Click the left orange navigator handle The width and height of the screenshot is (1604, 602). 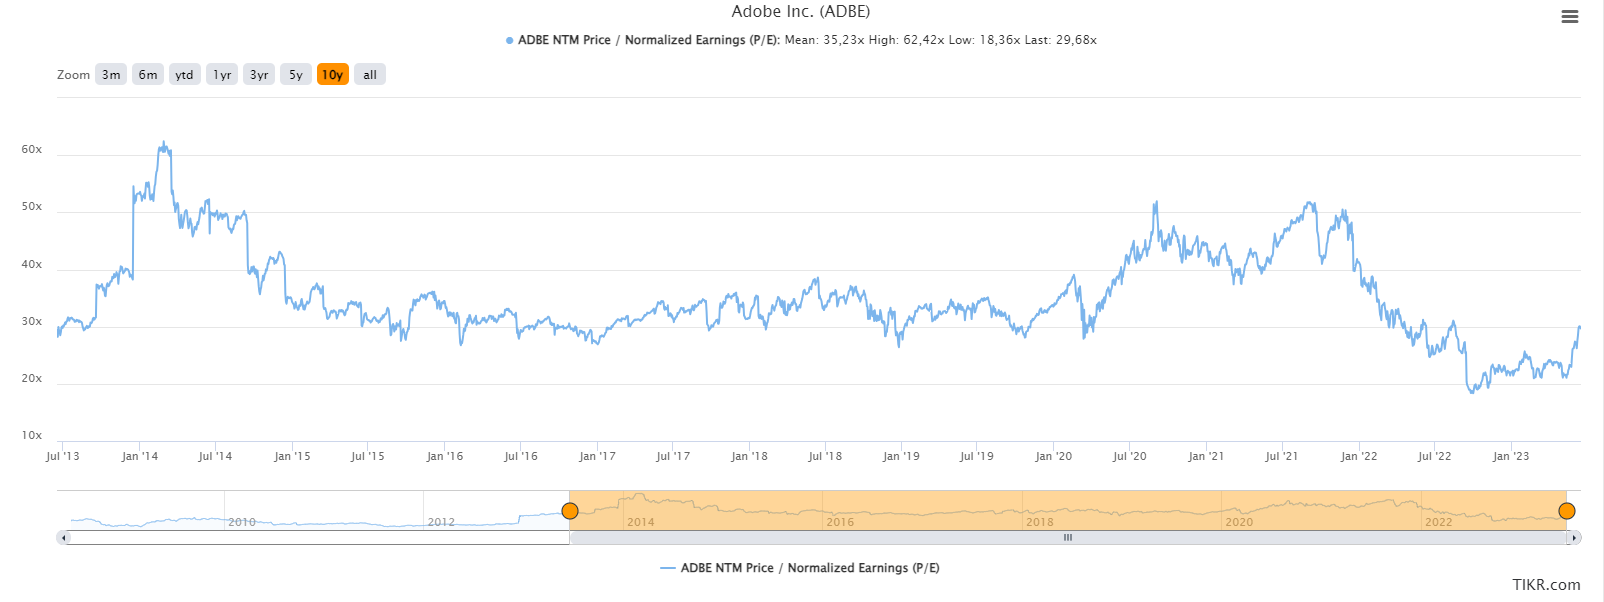(570, 511)
